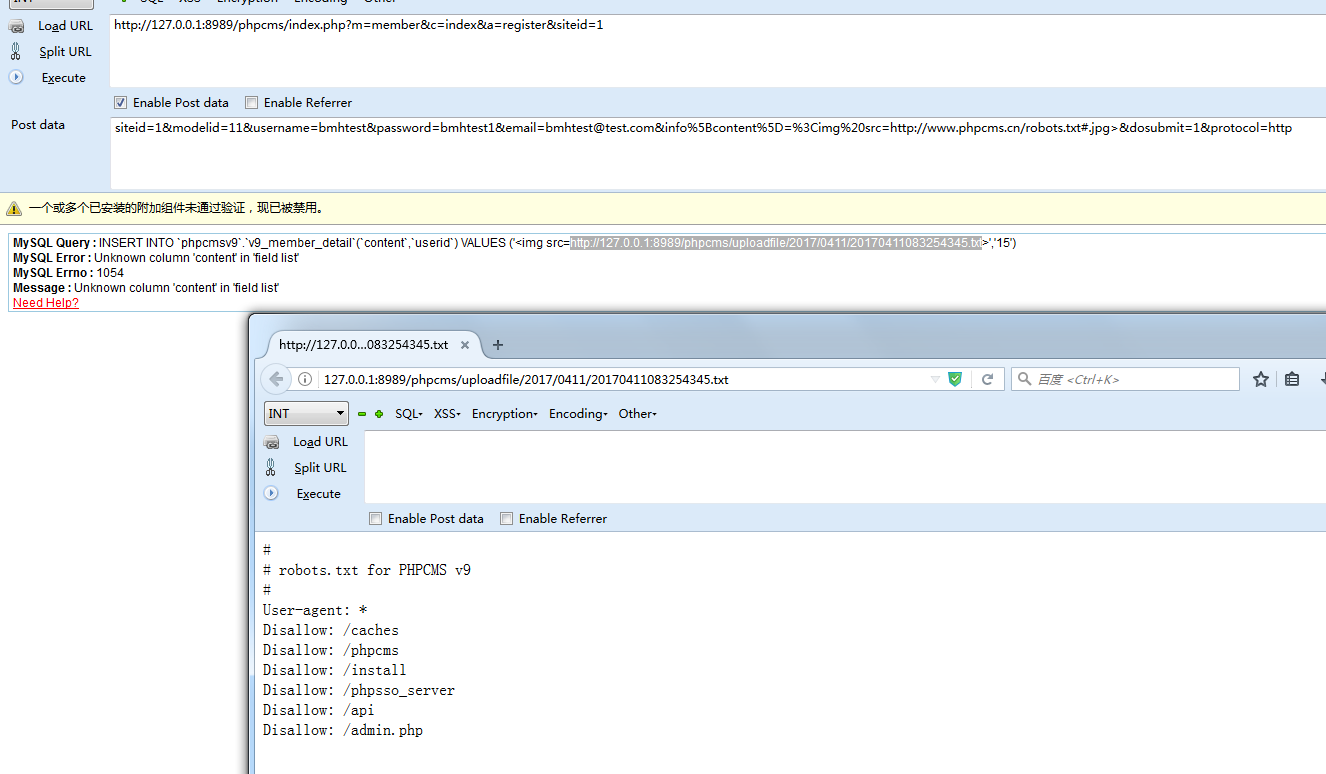
Task: Click the Post data text field
Action: (718, 153)
